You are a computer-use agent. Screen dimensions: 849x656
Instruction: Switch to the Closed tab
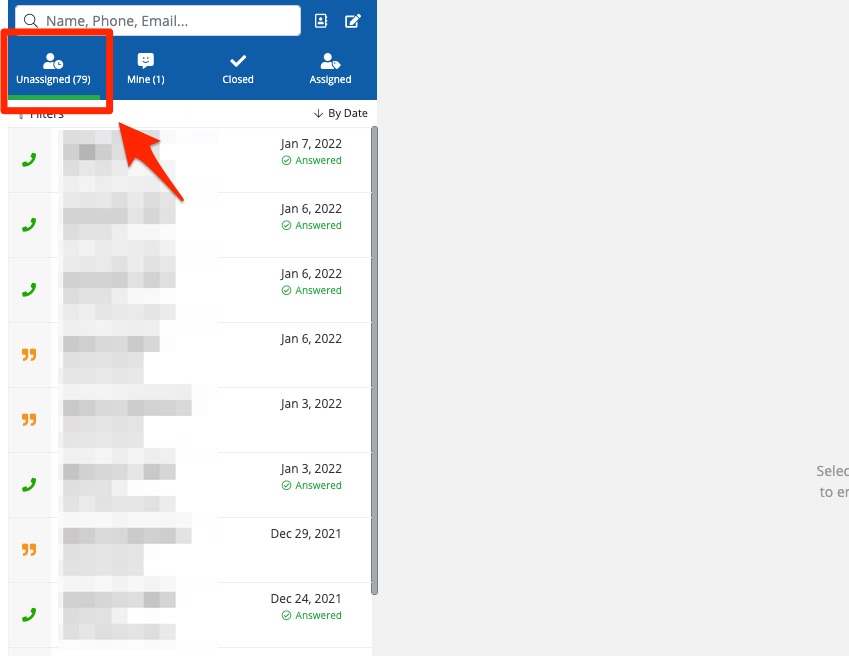click(238, 68)
